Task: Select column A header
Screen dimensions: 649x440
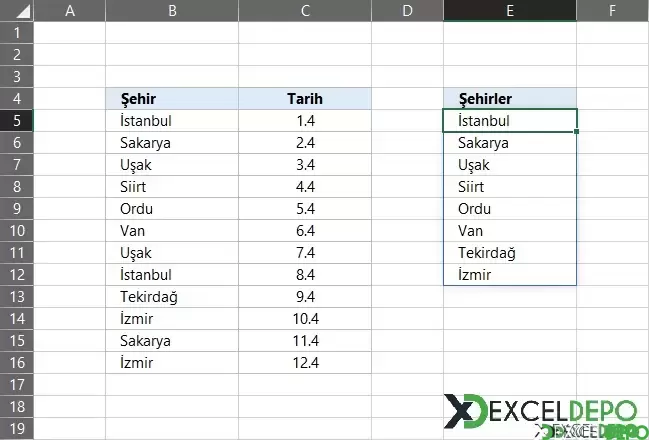Action: pos(70,10)
